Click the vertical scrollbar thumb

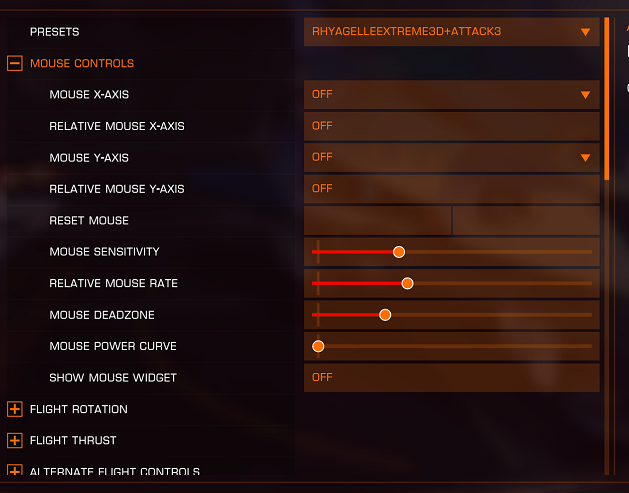tap(607, 99)
